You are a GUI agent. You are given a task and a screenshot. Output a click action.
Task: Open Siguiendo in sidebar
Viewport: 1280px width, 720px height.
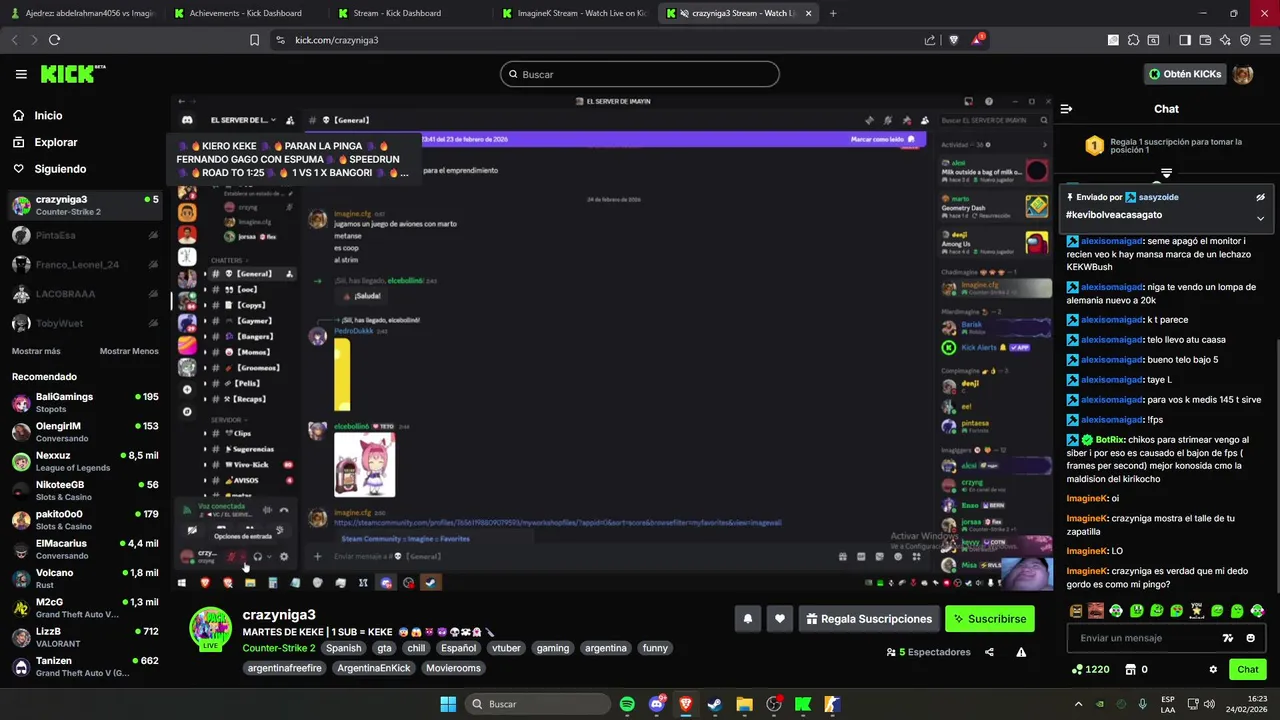pyautogui.click(x=60, y=169)
